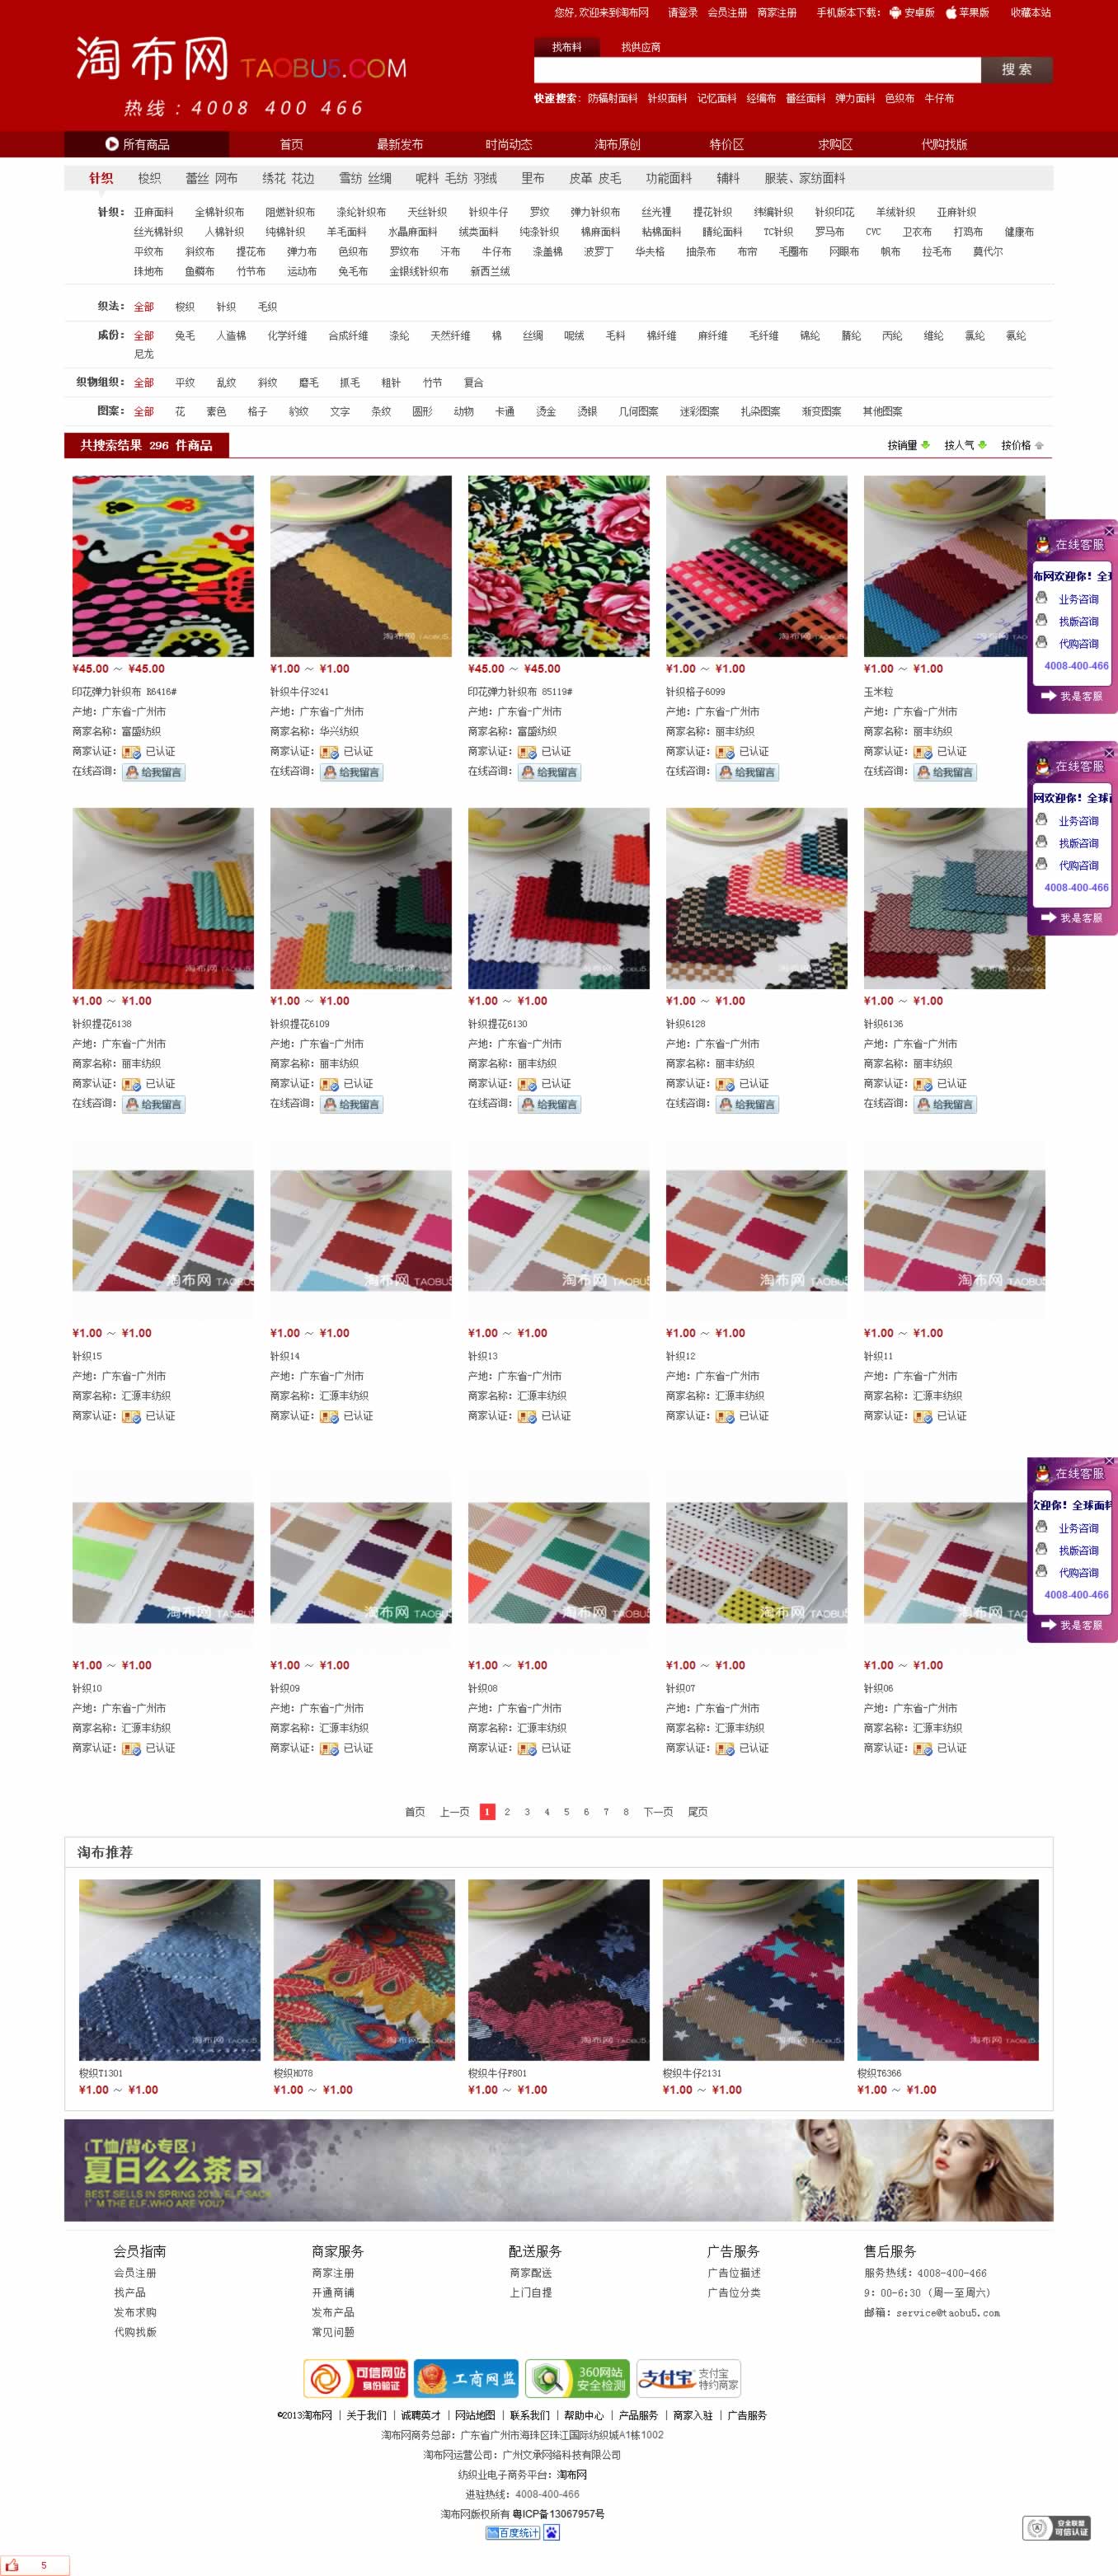Click the Baidu paw icon in footer
The width and height of the screenshot is (1118, 2576).
click(x=552, y=2533)
